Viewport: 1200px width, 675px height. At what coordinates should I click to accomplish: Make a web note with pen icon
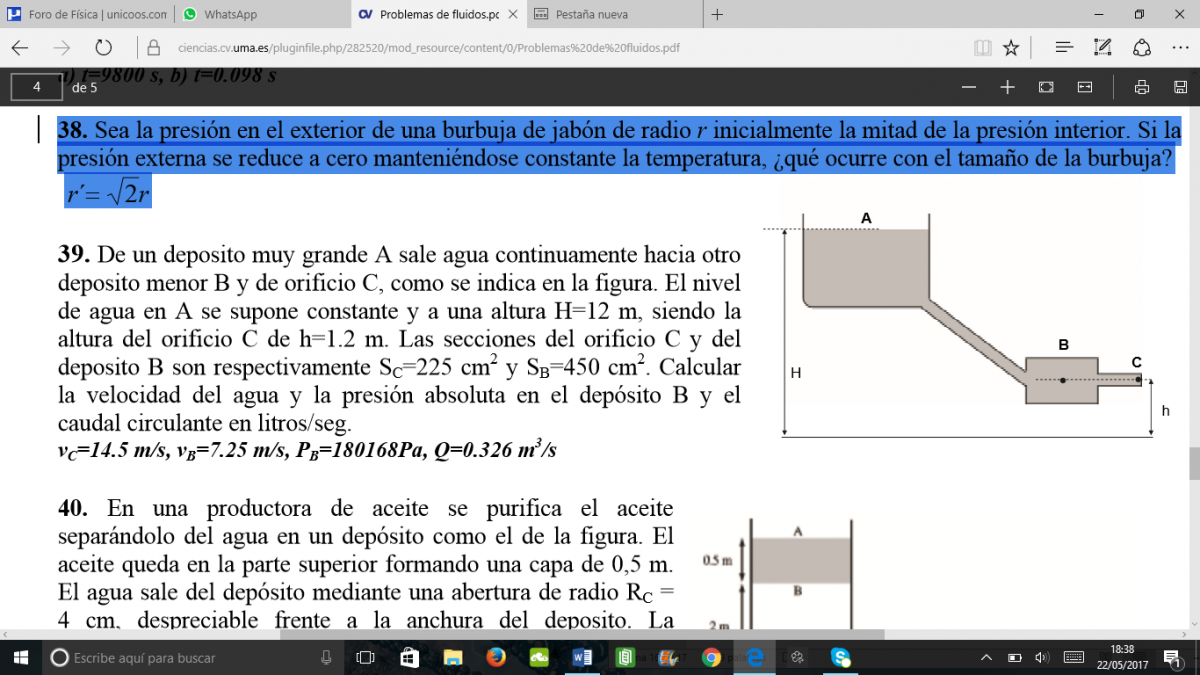[x=1103, y=47]
